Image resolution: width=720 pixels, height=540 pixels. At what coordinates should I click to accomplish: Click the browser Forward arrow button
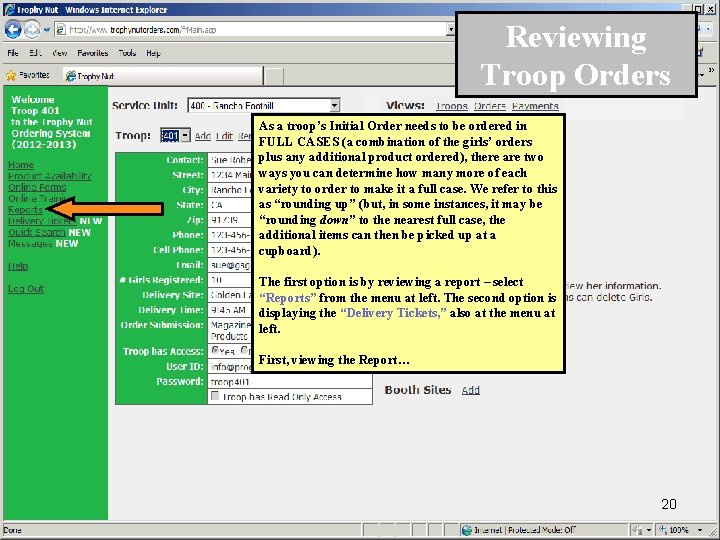[x=32, y=30]
